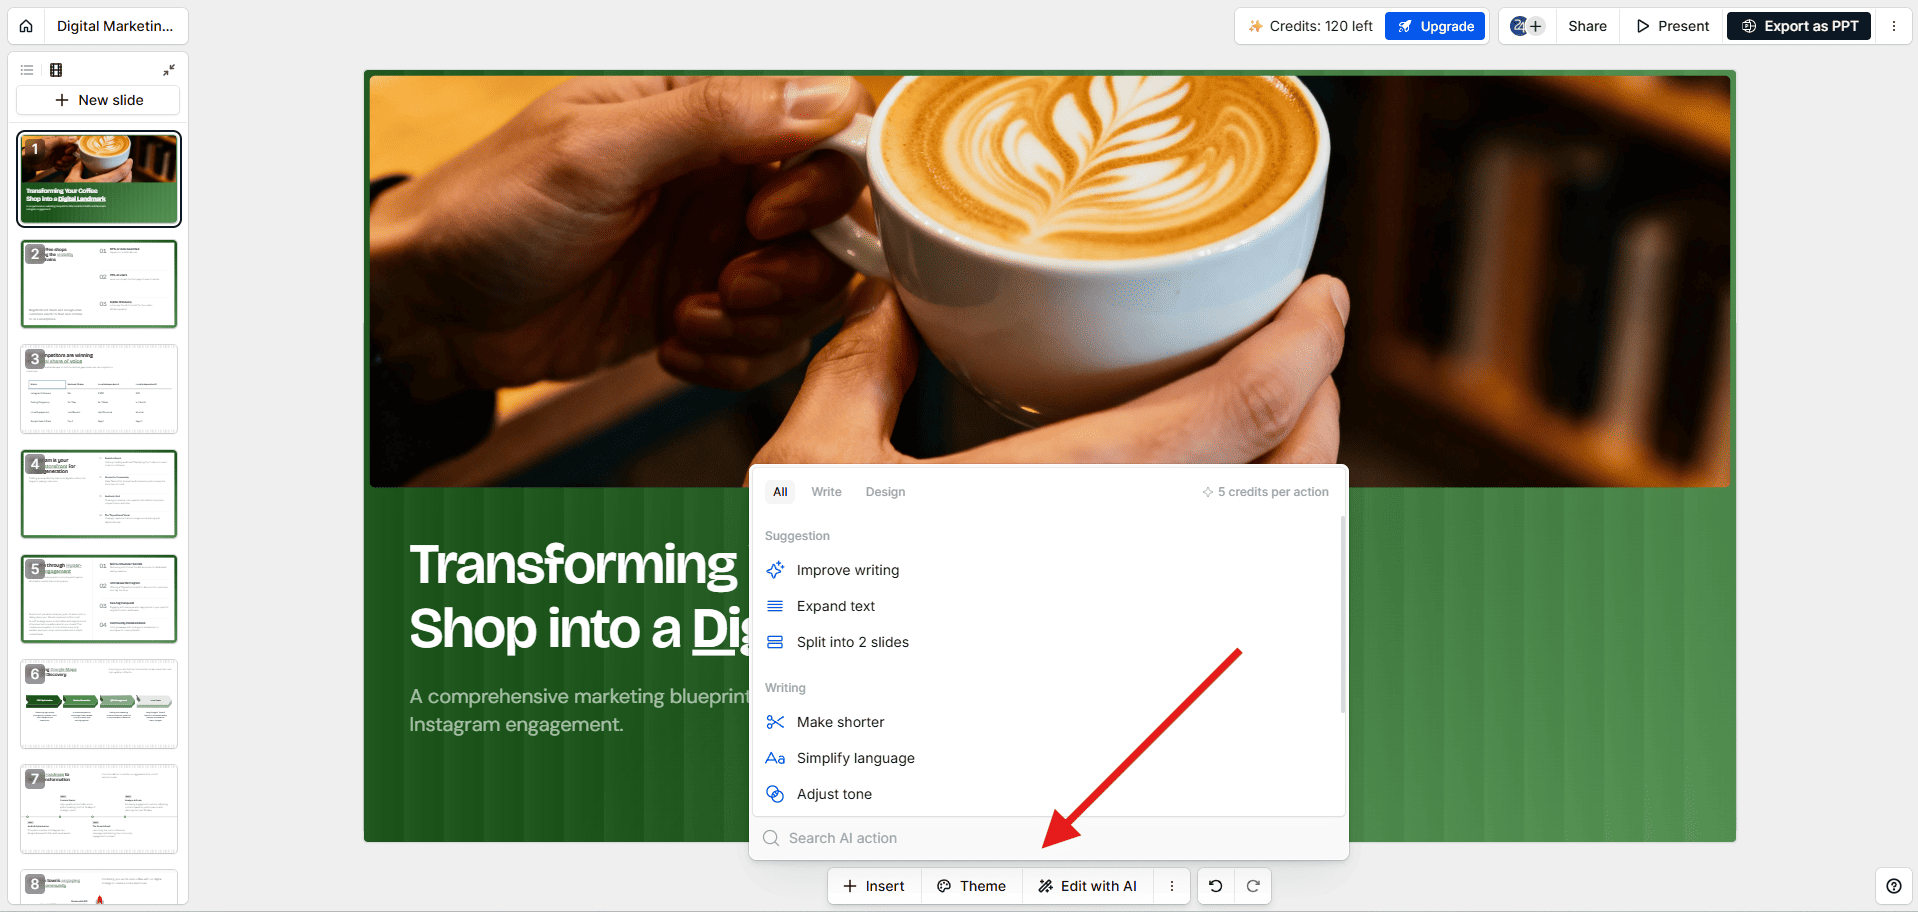Image resolution: width=1918 pixels, height=912 pixels.
Task: View Credits: 120 left indicator
Action: [x=1310, y=26]
